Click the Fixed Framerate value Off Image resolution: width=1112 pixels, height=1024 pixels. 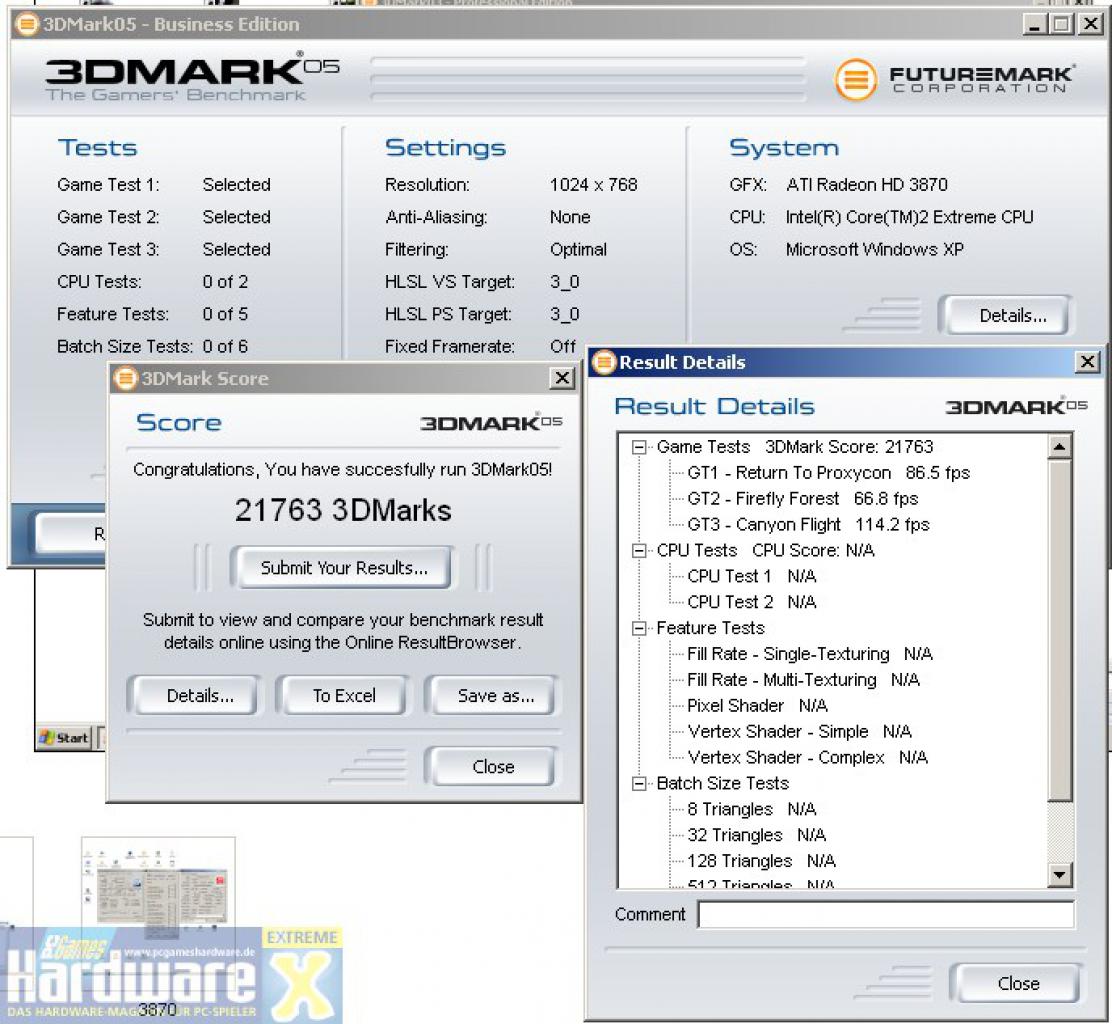(x=563, y=347)
